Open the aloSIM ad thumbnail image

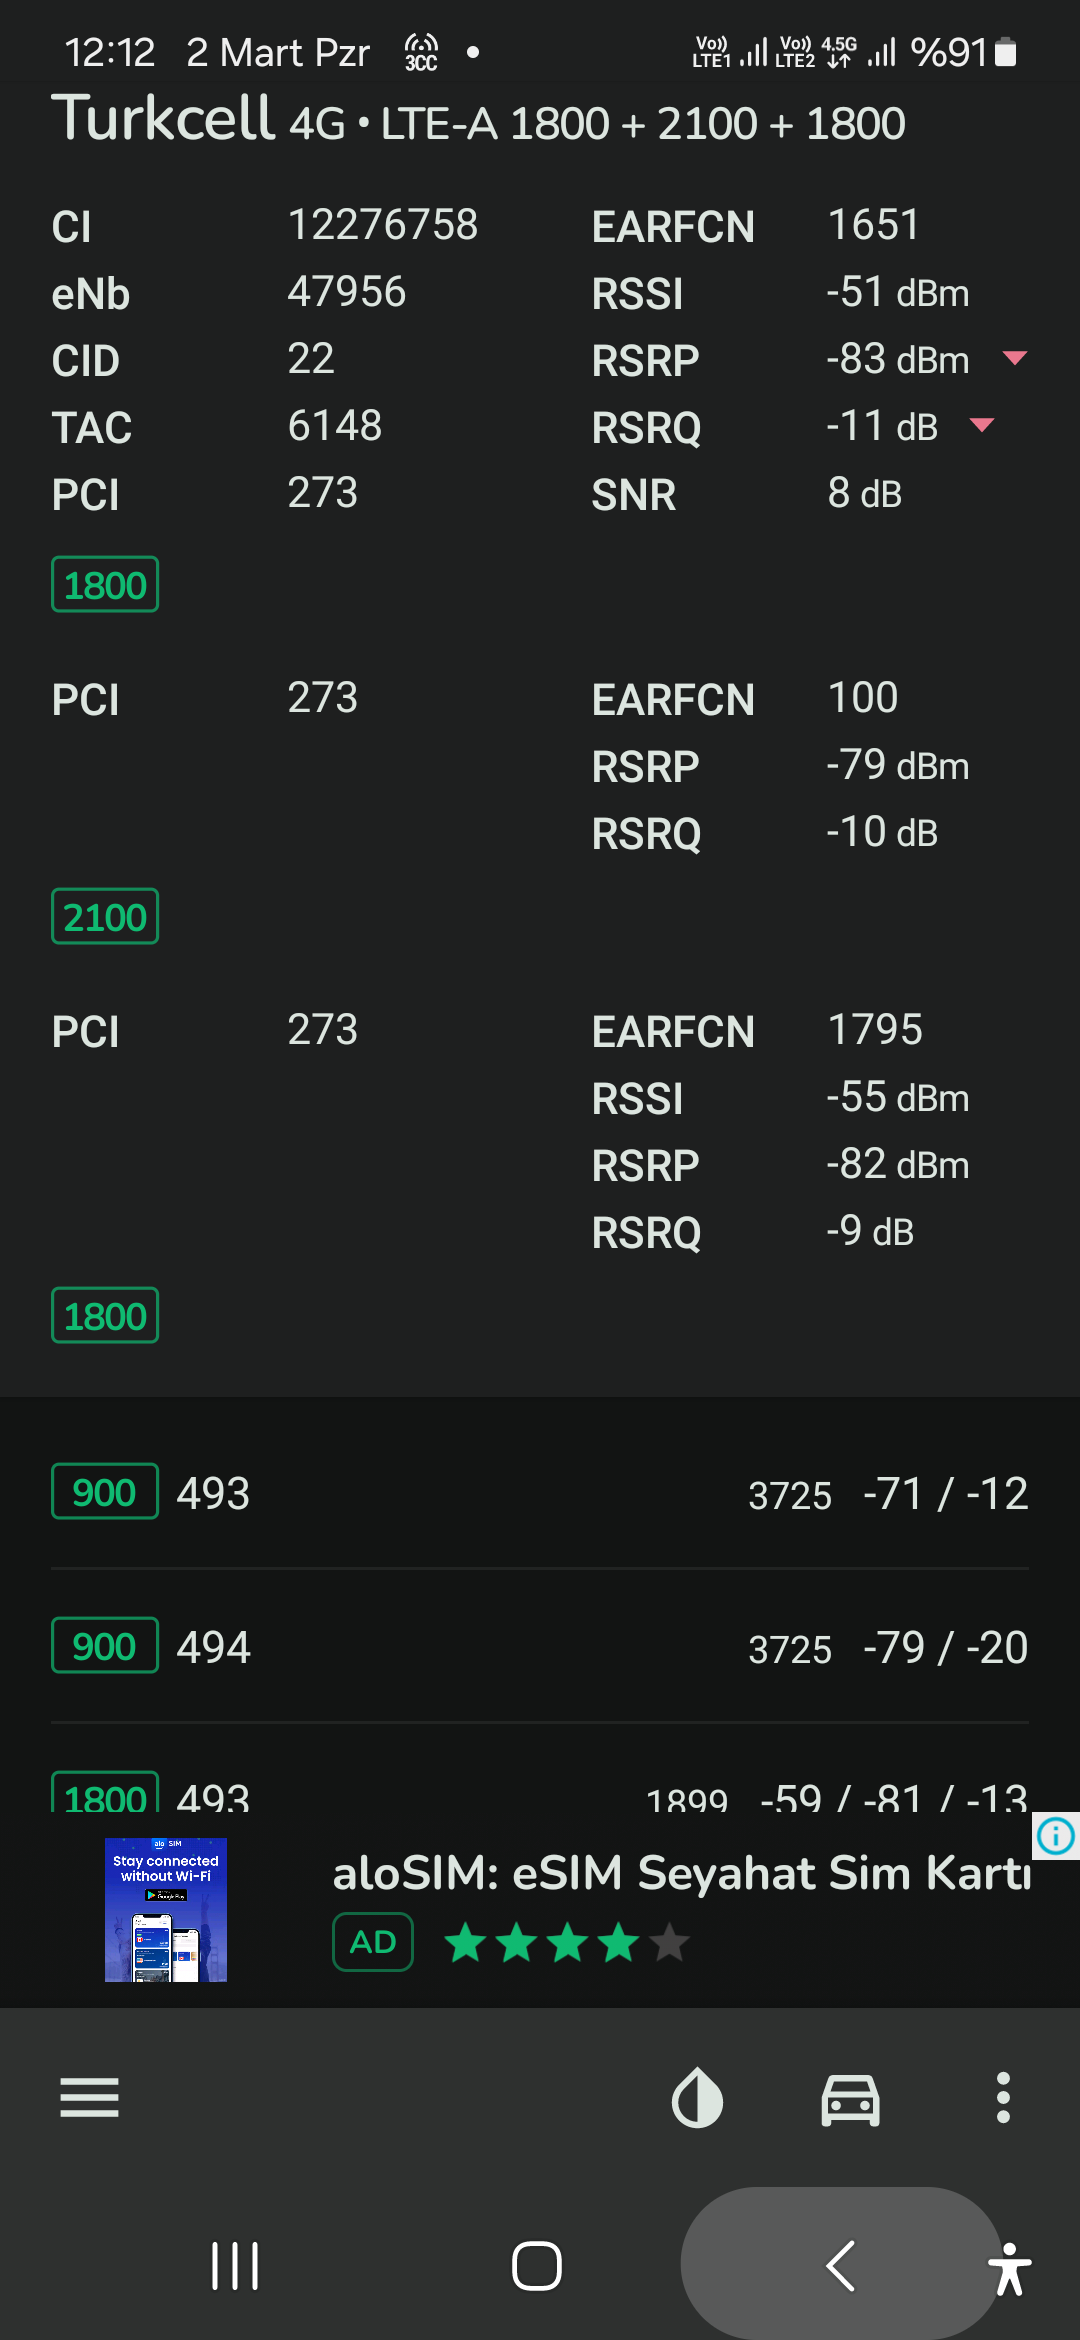166,1910
